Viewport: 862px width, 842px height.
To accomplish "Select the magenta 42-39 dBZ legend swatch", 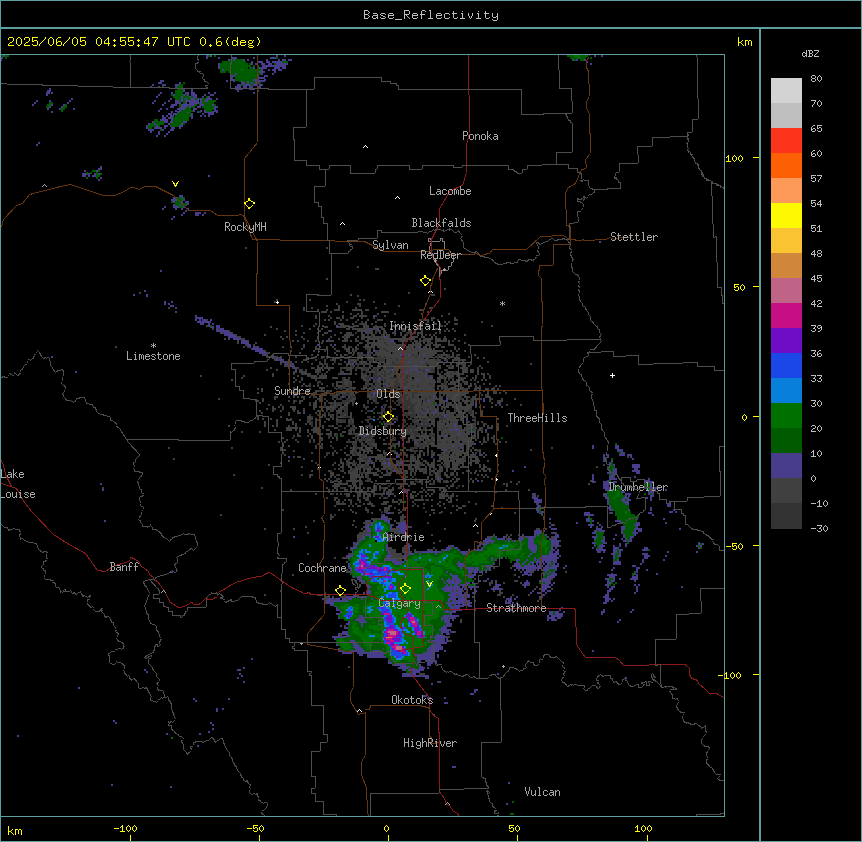I will pos(786,315).
